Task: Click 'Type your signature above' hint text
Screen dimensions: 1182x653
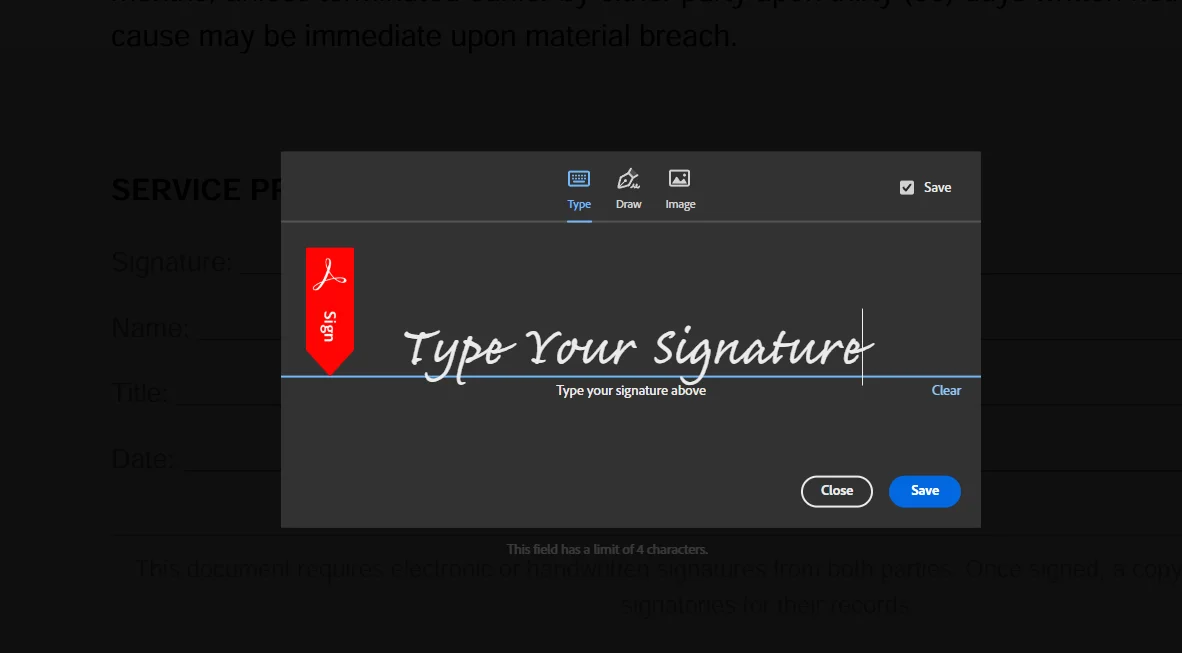Action: tap(631, 391)
